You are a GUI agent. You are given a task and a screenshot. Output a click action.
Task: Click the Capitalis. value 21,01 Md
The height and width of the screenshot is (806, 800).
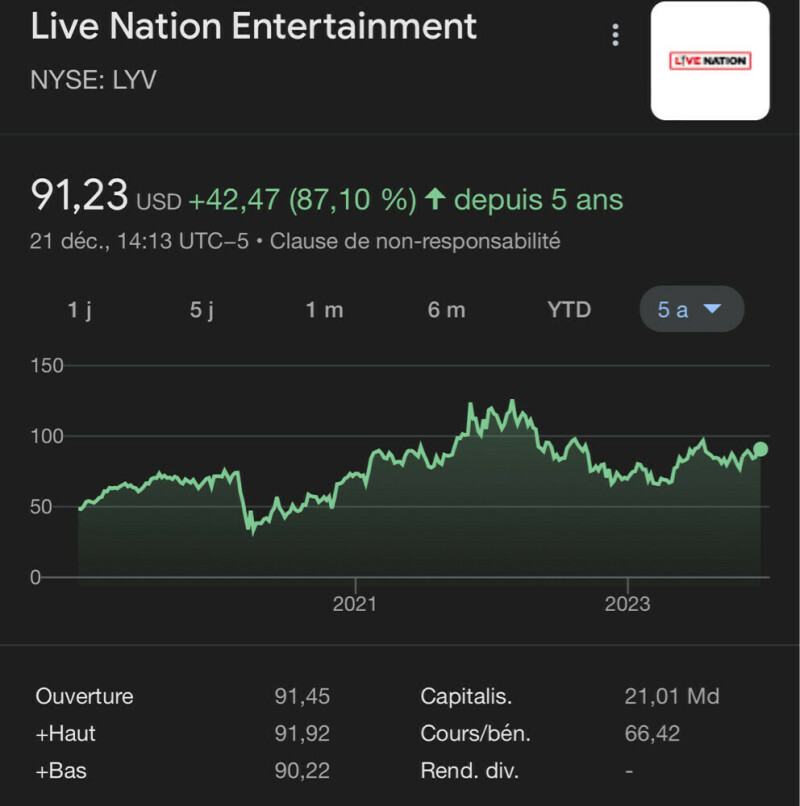(x=671, y=696)
